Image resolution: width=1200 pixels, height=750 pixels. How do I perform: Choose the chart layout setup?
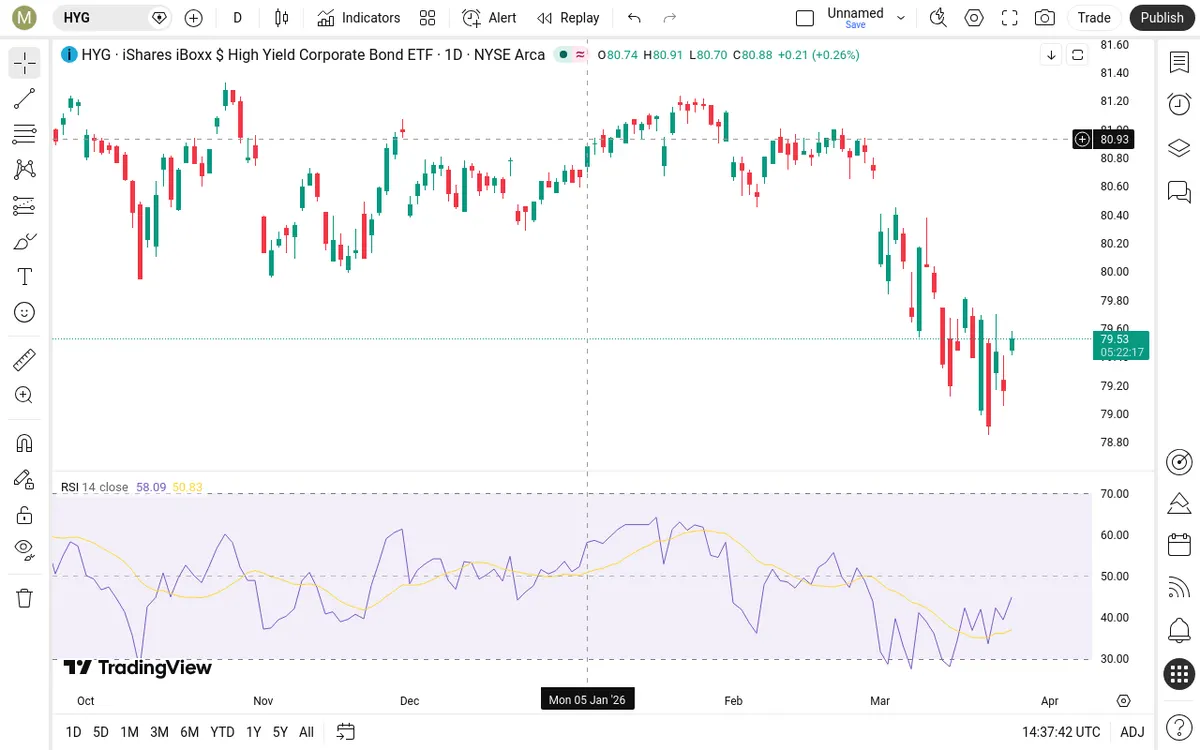click(x=805, y=17)
